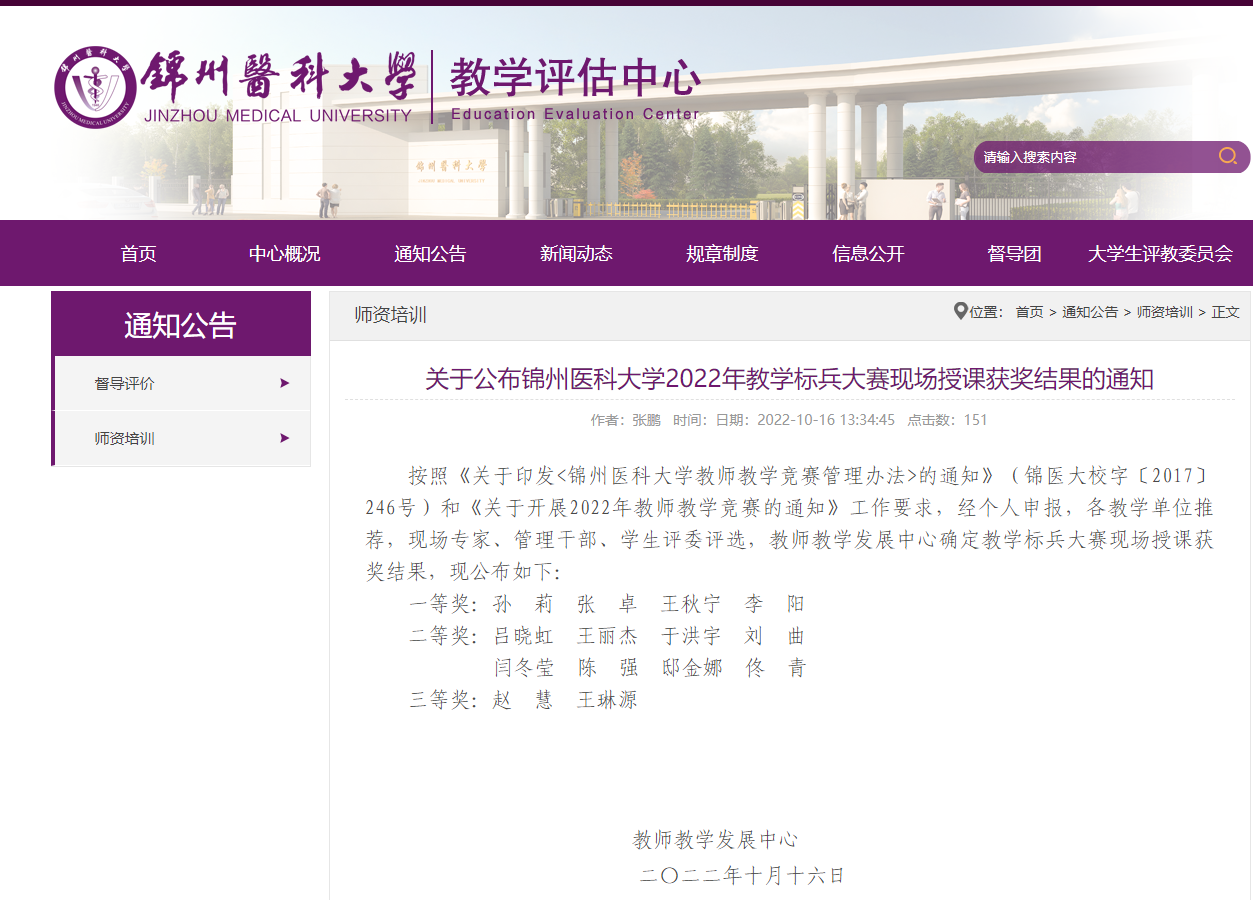Expand the 师资培训 sidebar arrow
This screenshot has width=1253, height=900.
(x=285, y=438)
